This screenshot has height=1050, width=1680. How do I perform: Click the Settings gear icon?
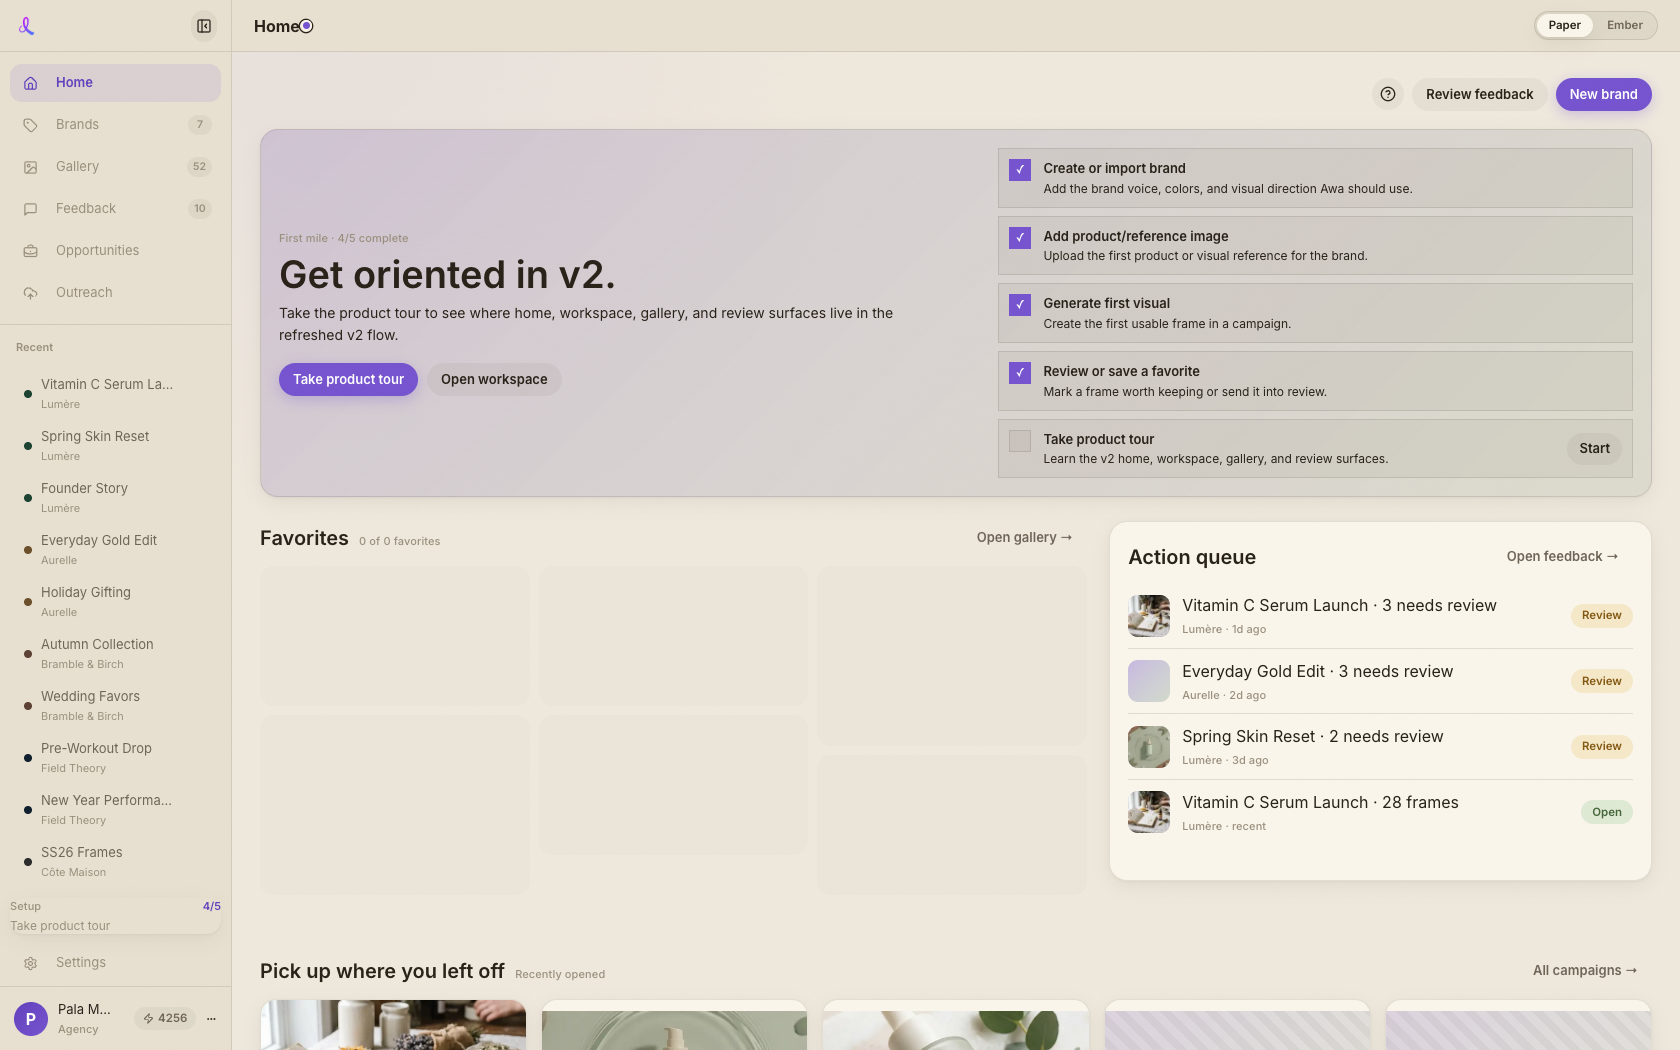coord(31,963)
